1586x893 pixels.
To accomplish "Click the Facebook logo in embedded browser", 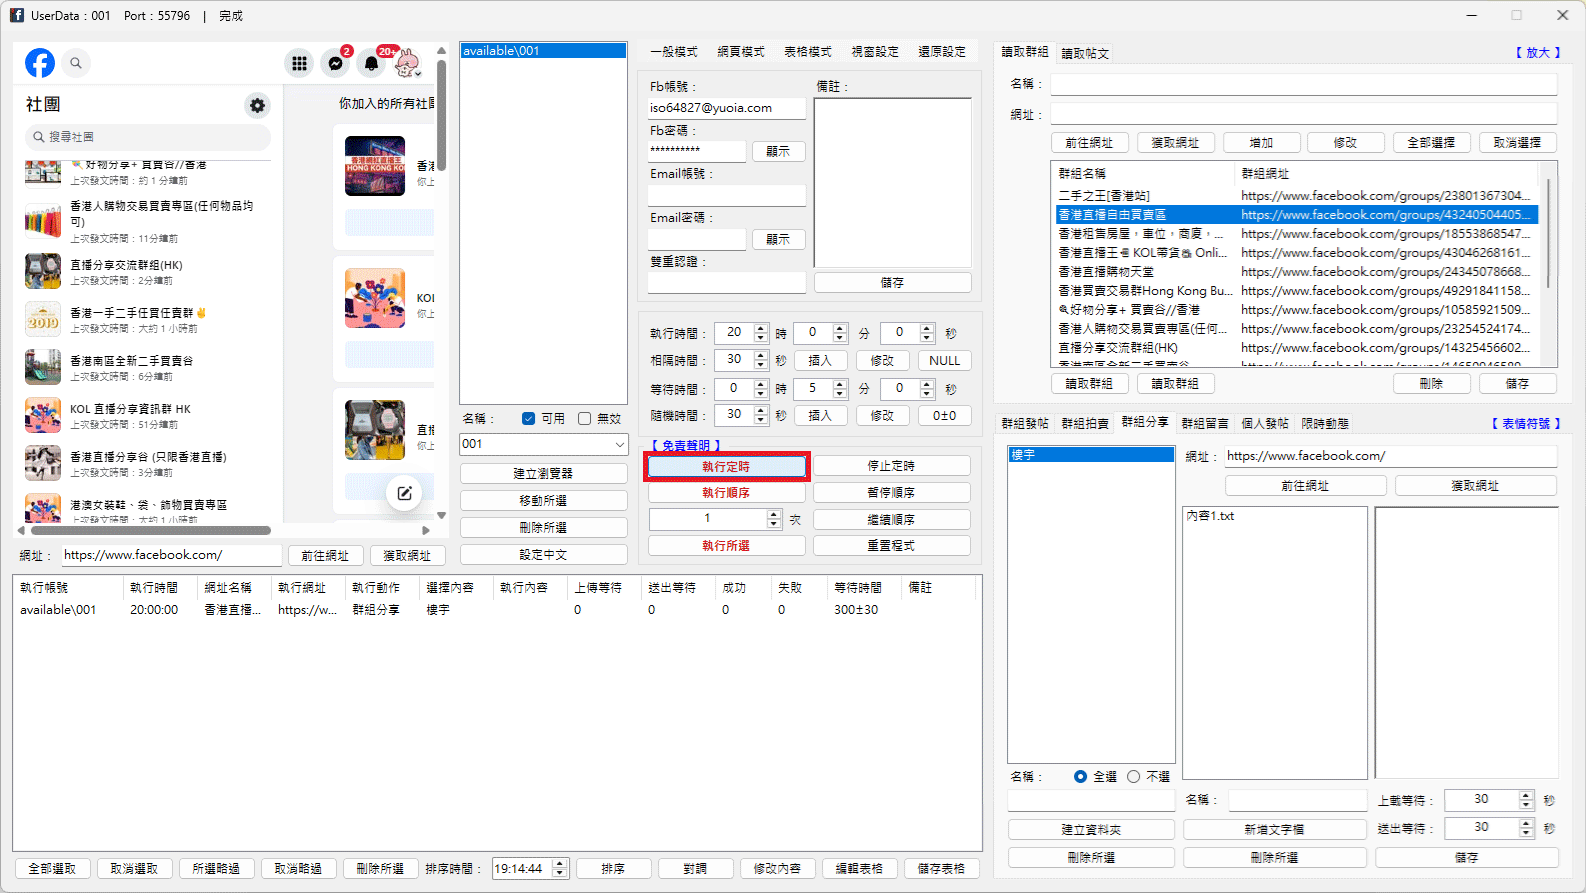I will pos(40,63).
